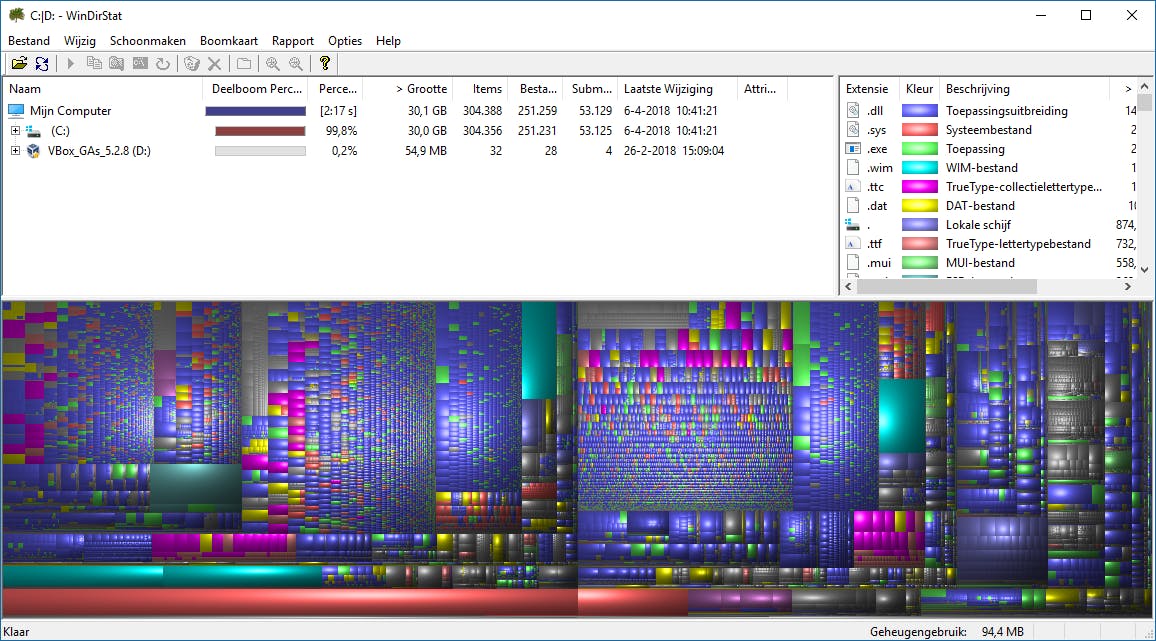Screen dimensions: 1156x641
Task: Click the Refresh all toolbar icon
Action: pyautogui.click(x=42, y=64)
